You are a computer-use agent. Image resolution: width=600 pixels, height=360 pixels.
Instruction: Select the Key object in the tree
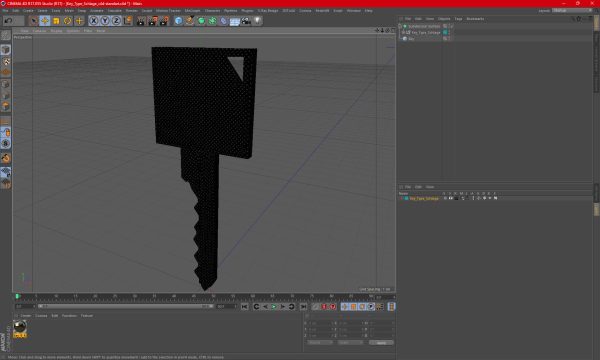[411, 39]
